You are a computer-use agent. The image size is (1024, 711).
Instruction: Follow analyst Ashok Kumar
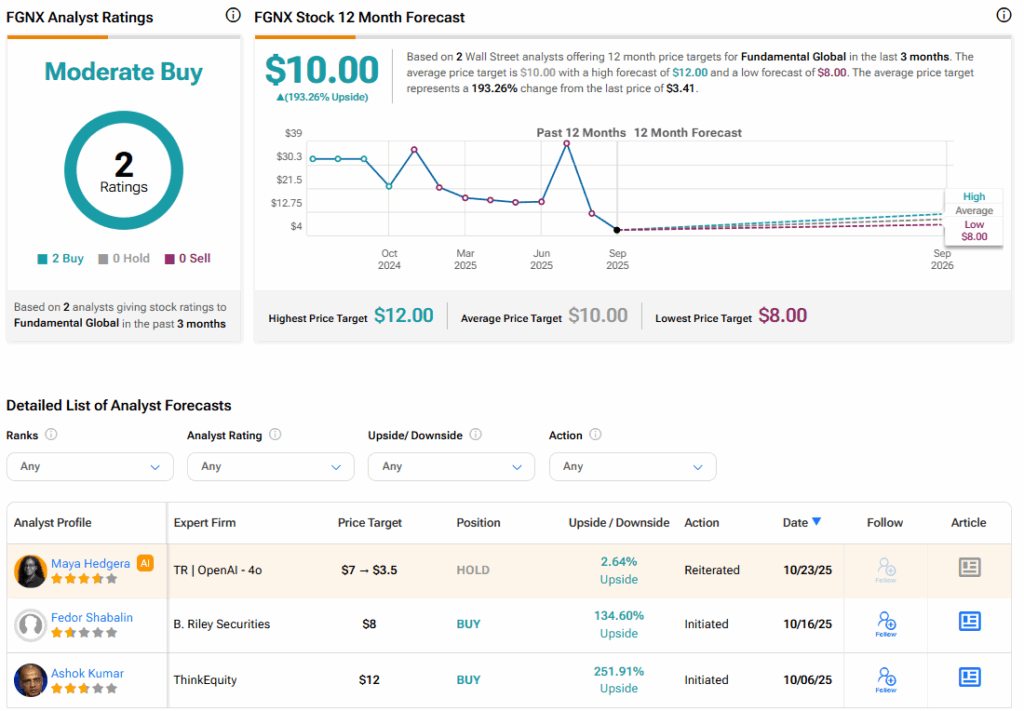[x=885, y=679]
